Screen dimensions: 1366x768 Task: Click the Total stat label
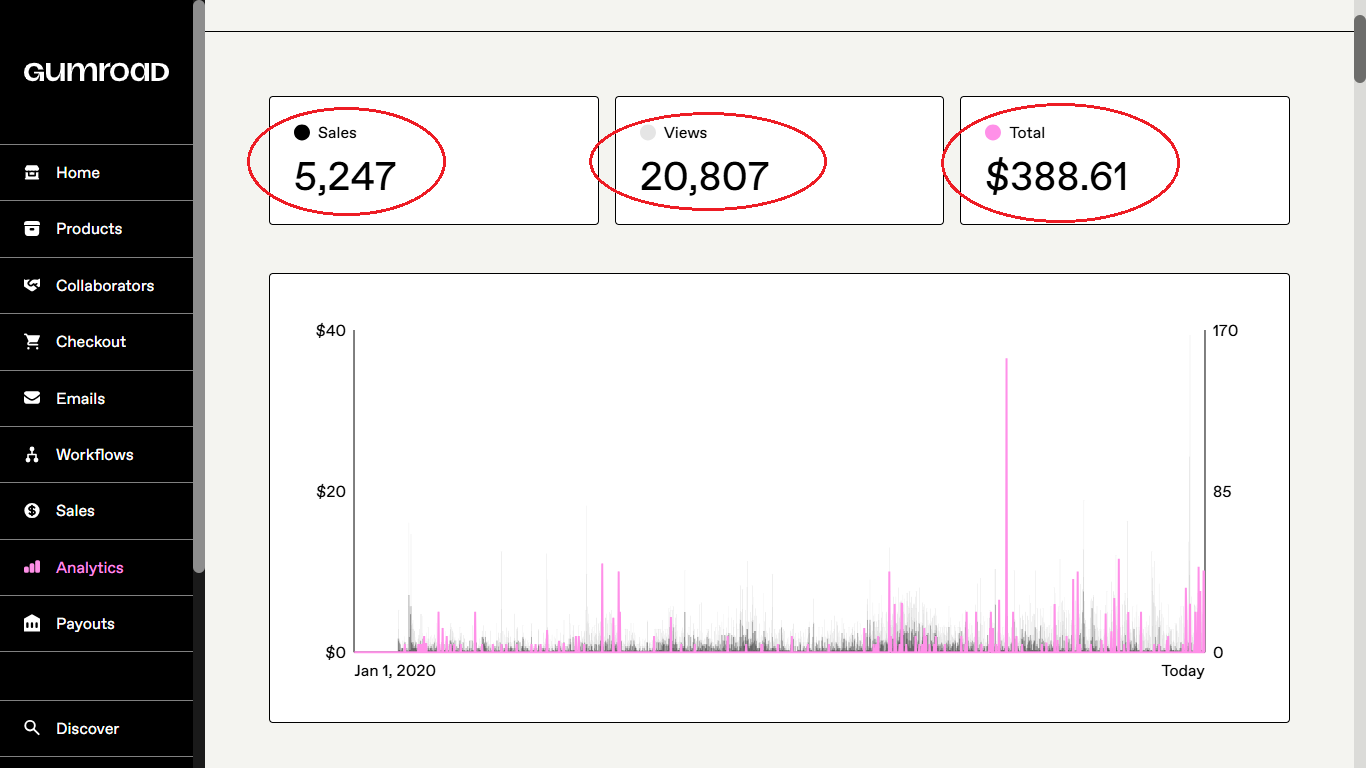click(x=1027, y=132)
